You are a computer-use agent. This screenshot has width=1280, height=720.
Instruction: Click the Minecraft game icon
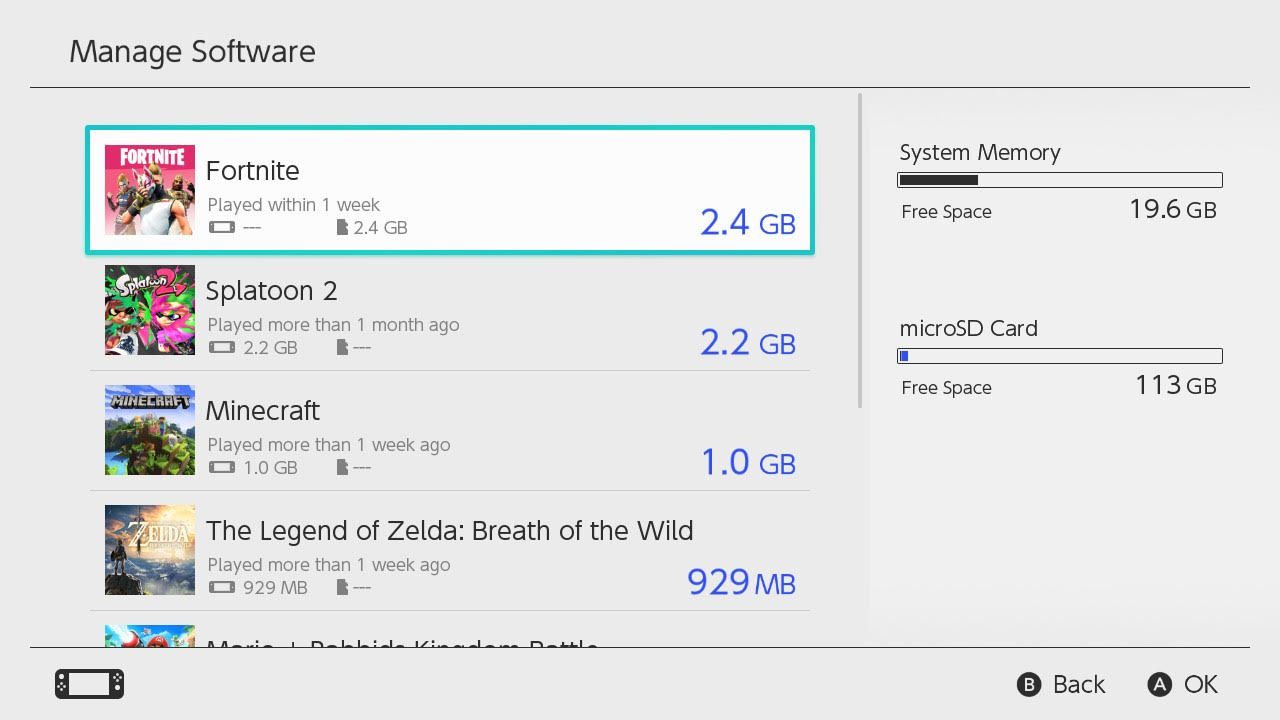coord(150,430)
